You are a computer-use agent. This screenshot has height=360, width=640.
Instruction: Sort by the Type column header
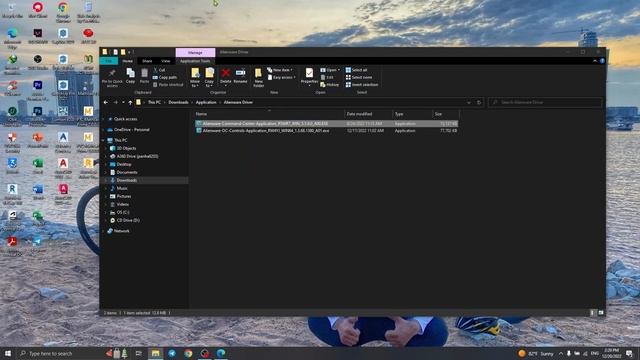coord(412,114)
